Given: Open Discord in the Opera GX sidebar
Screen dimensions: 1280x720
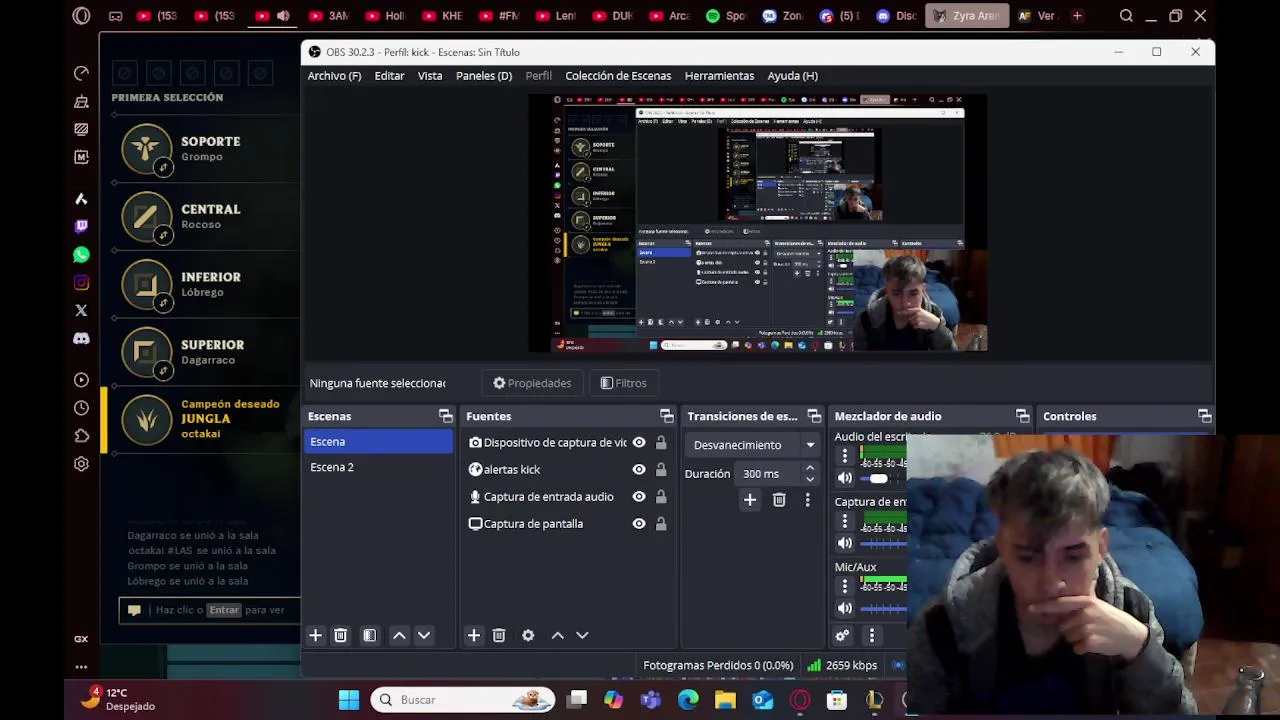Looking at the screenshot, I should click(81, 338).
